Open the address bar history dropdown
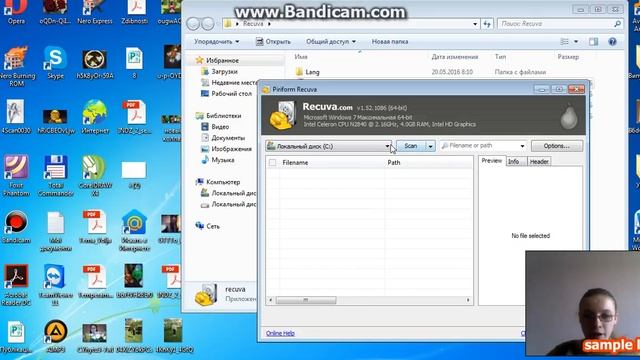This screenshot has width=640, height=360. click(475, 24)
